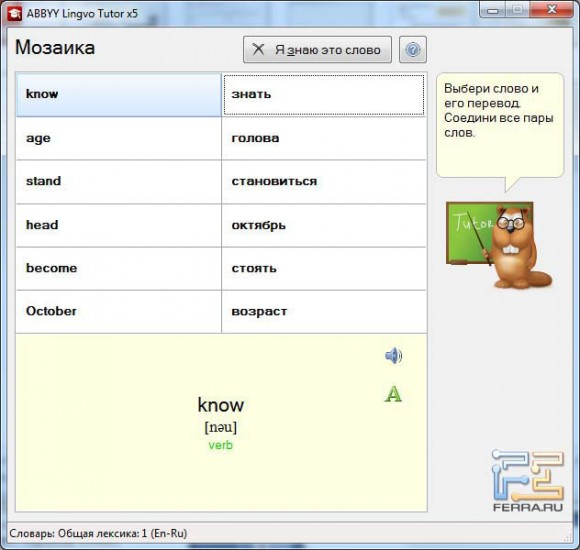580x550 pixels.
Task: Select the English word 'head'
Action: [x=119, y=225]
